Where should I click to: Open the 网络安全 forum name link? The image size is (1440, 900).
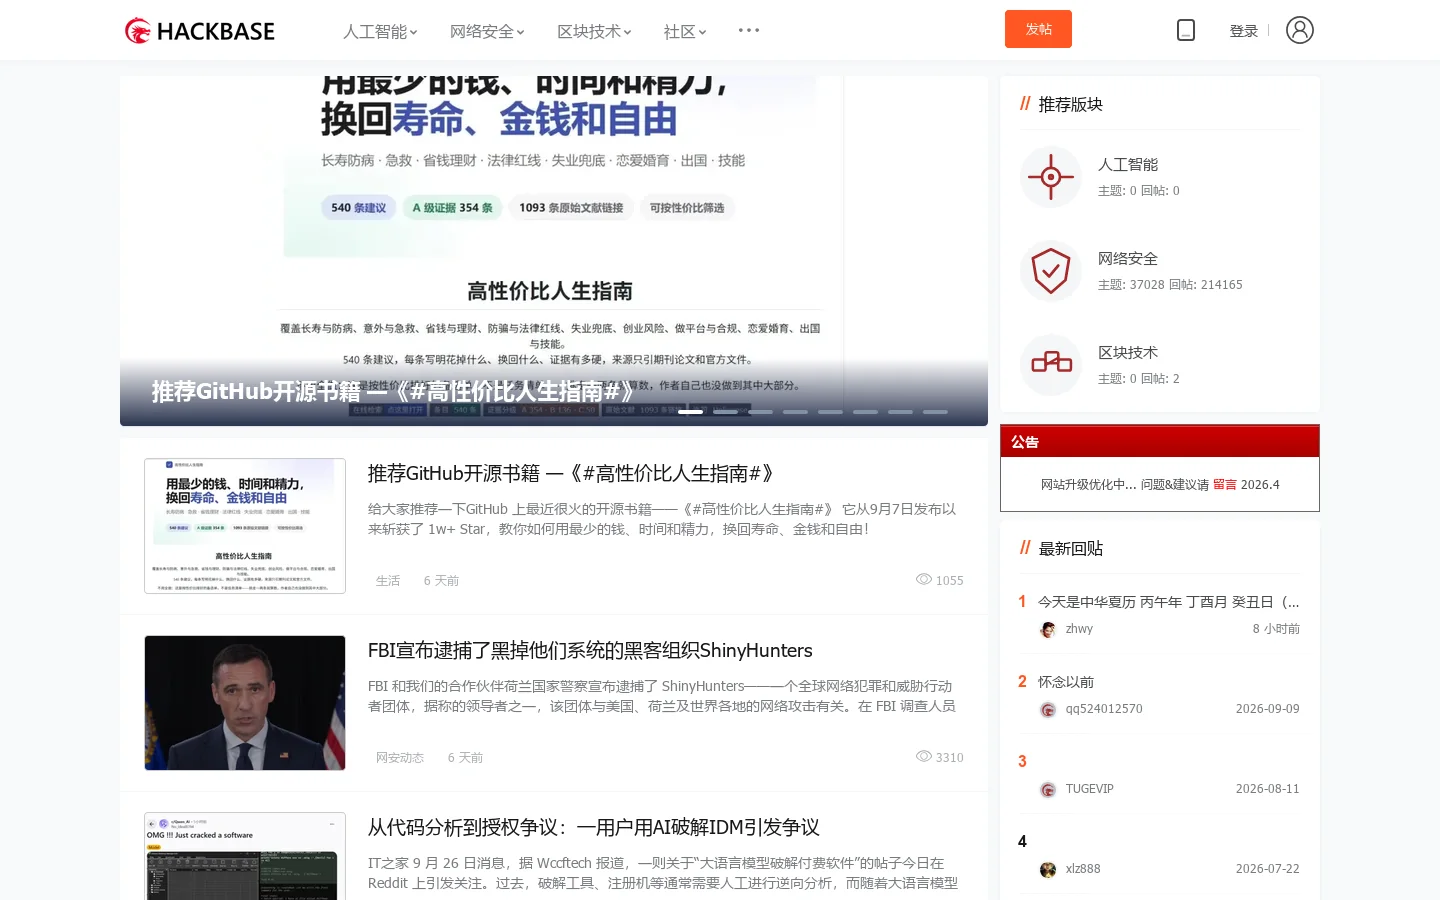(x=1128, y=258)
